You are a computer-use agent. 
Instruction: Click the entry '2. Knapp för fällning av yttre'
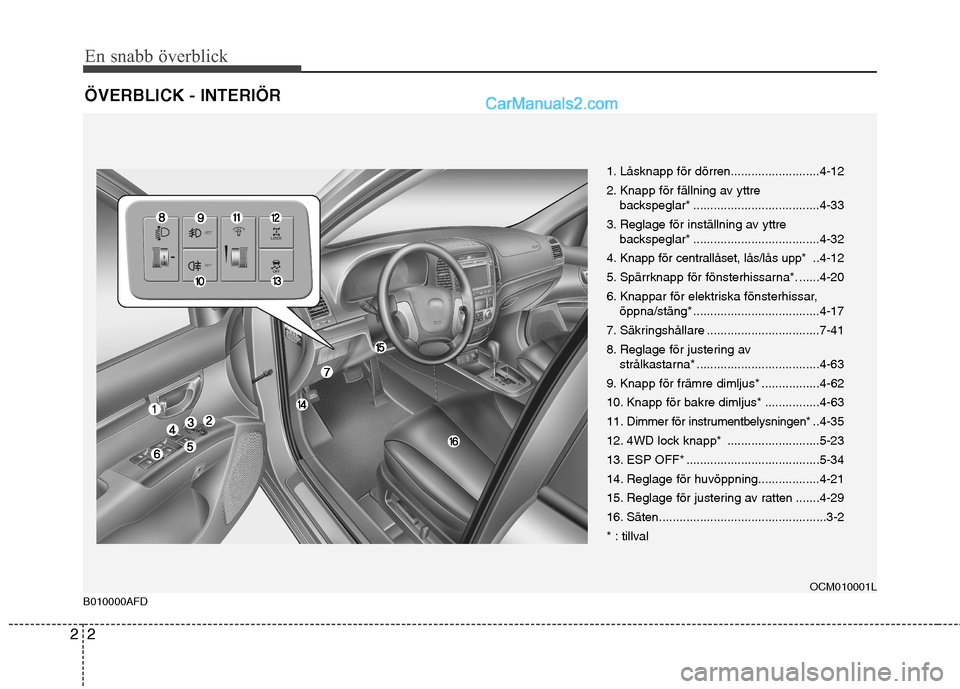tap(683, 190)
